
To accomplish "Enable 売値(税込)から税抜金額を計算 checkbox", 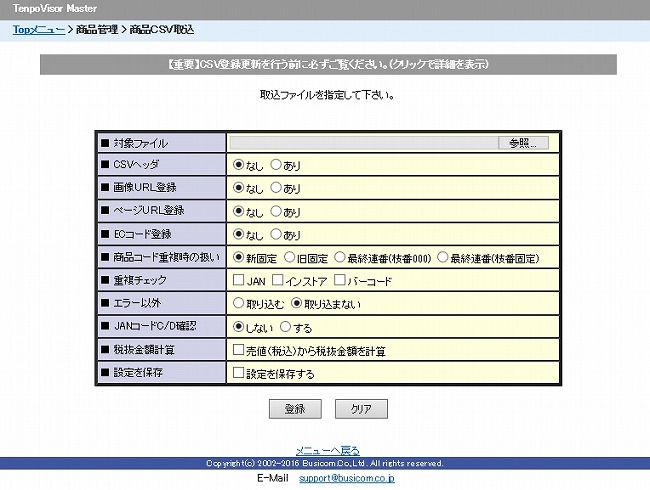I will [238, 350].
